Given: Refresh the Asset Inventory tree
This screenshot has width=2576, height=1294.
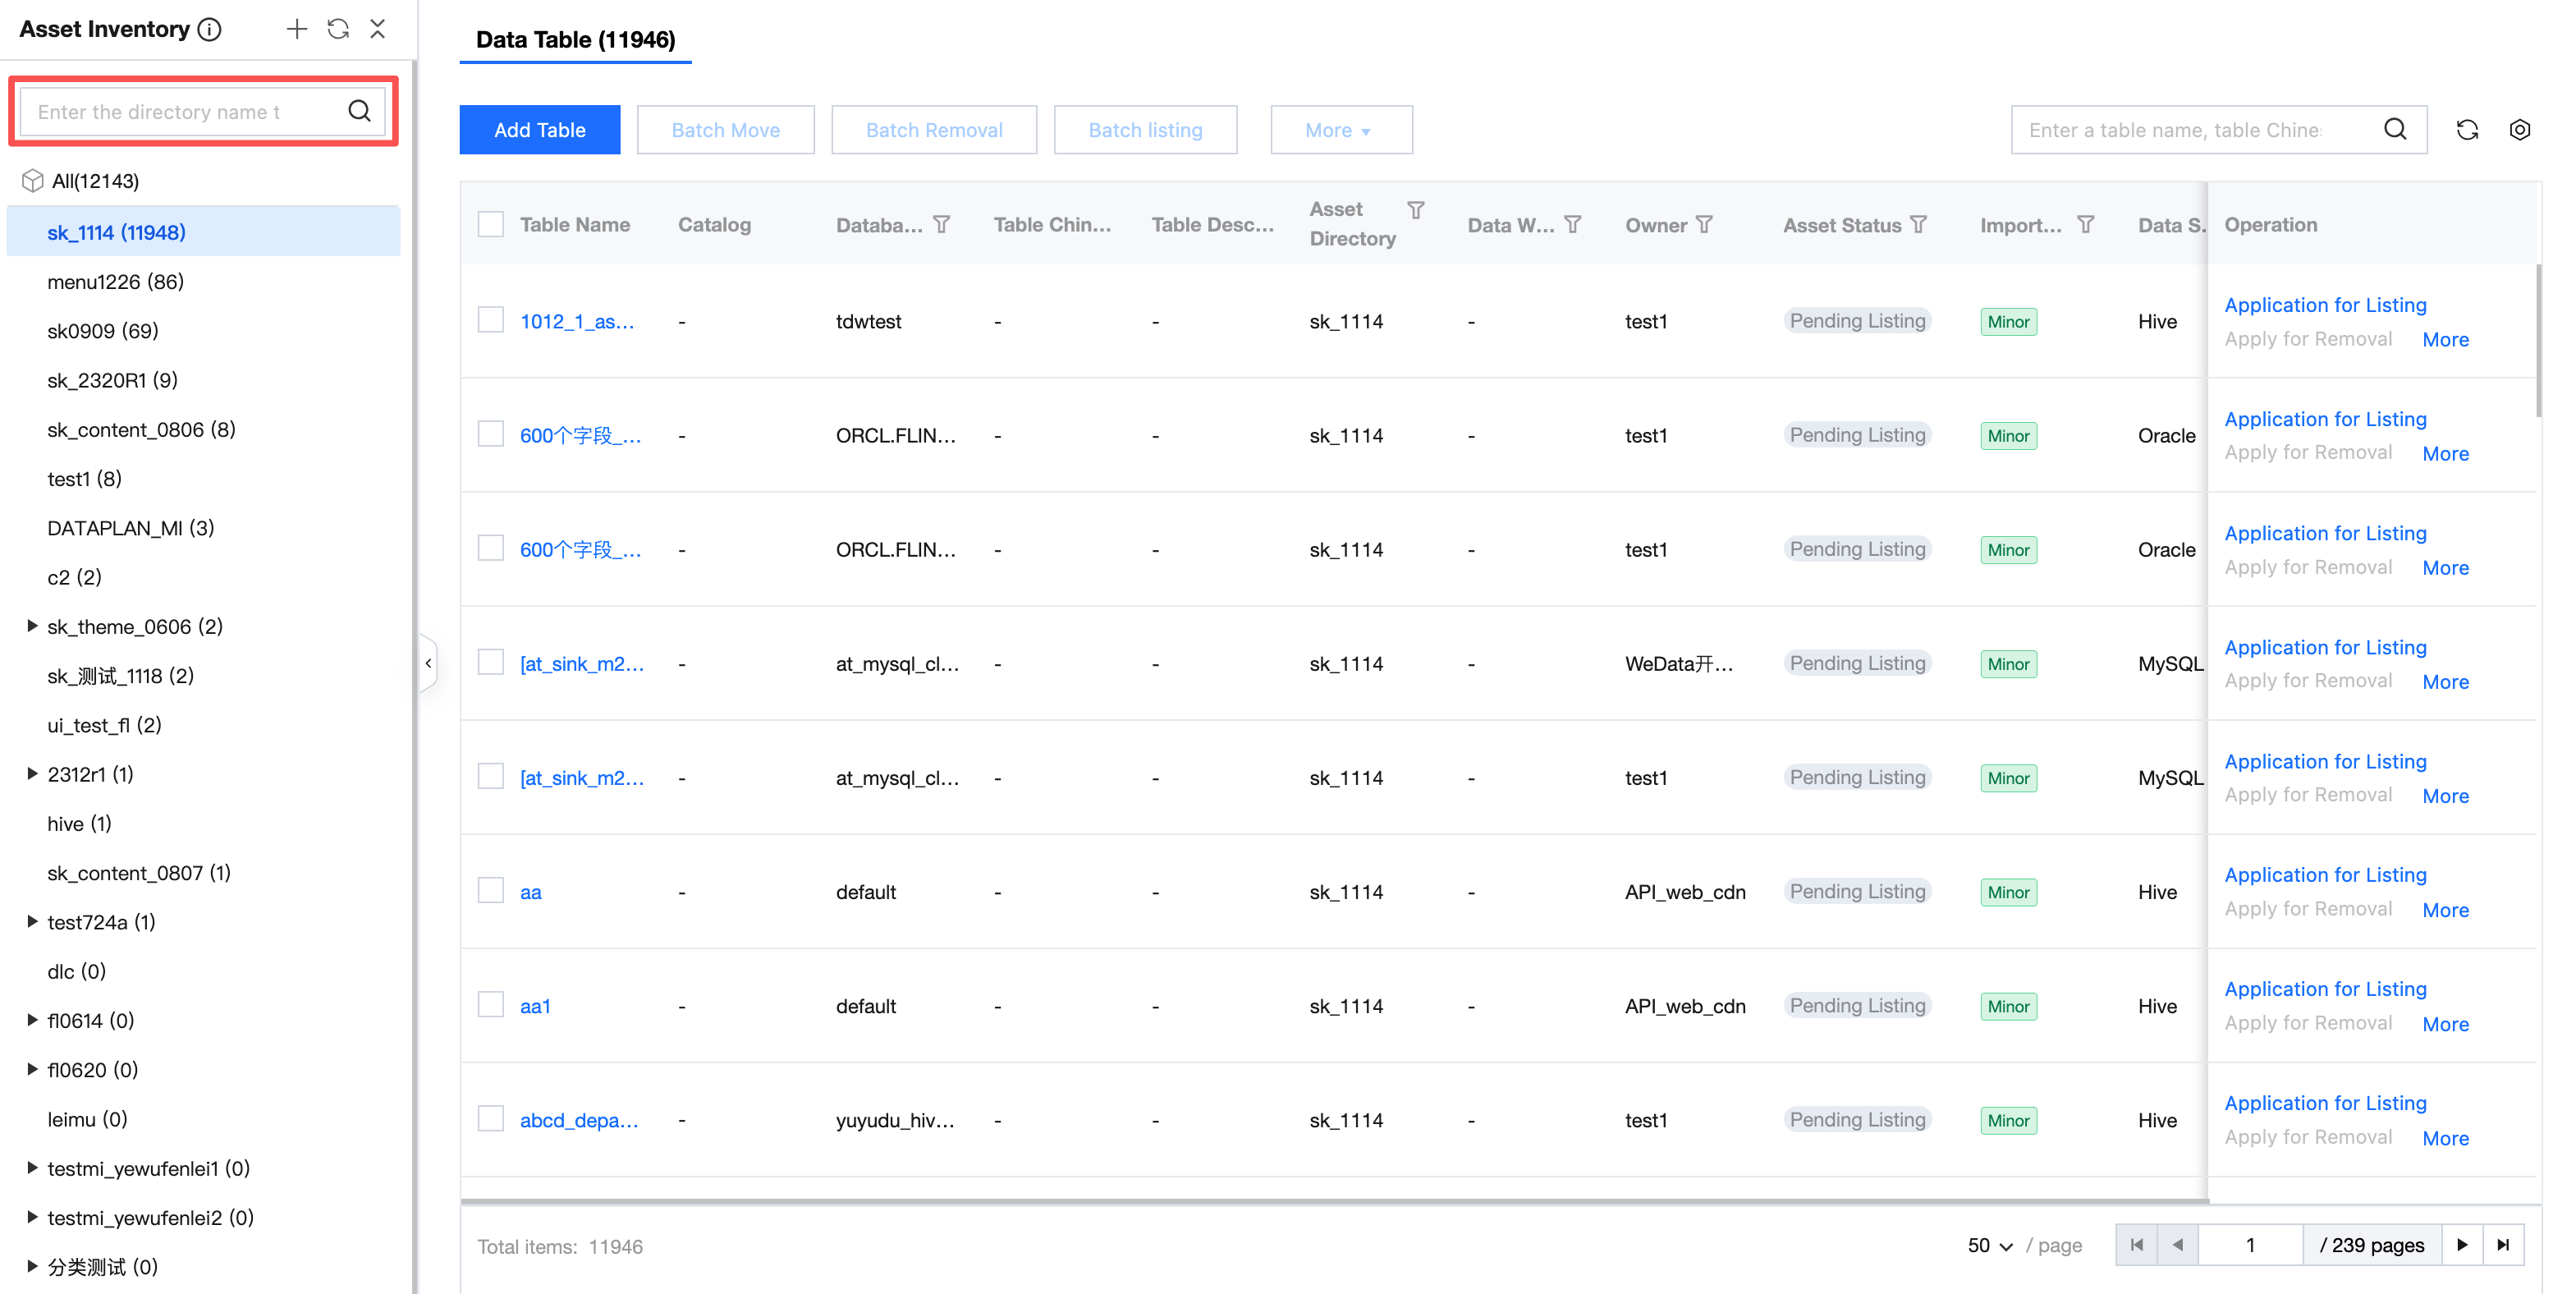Looking at the screenshot, I should [x=338, y=29].
